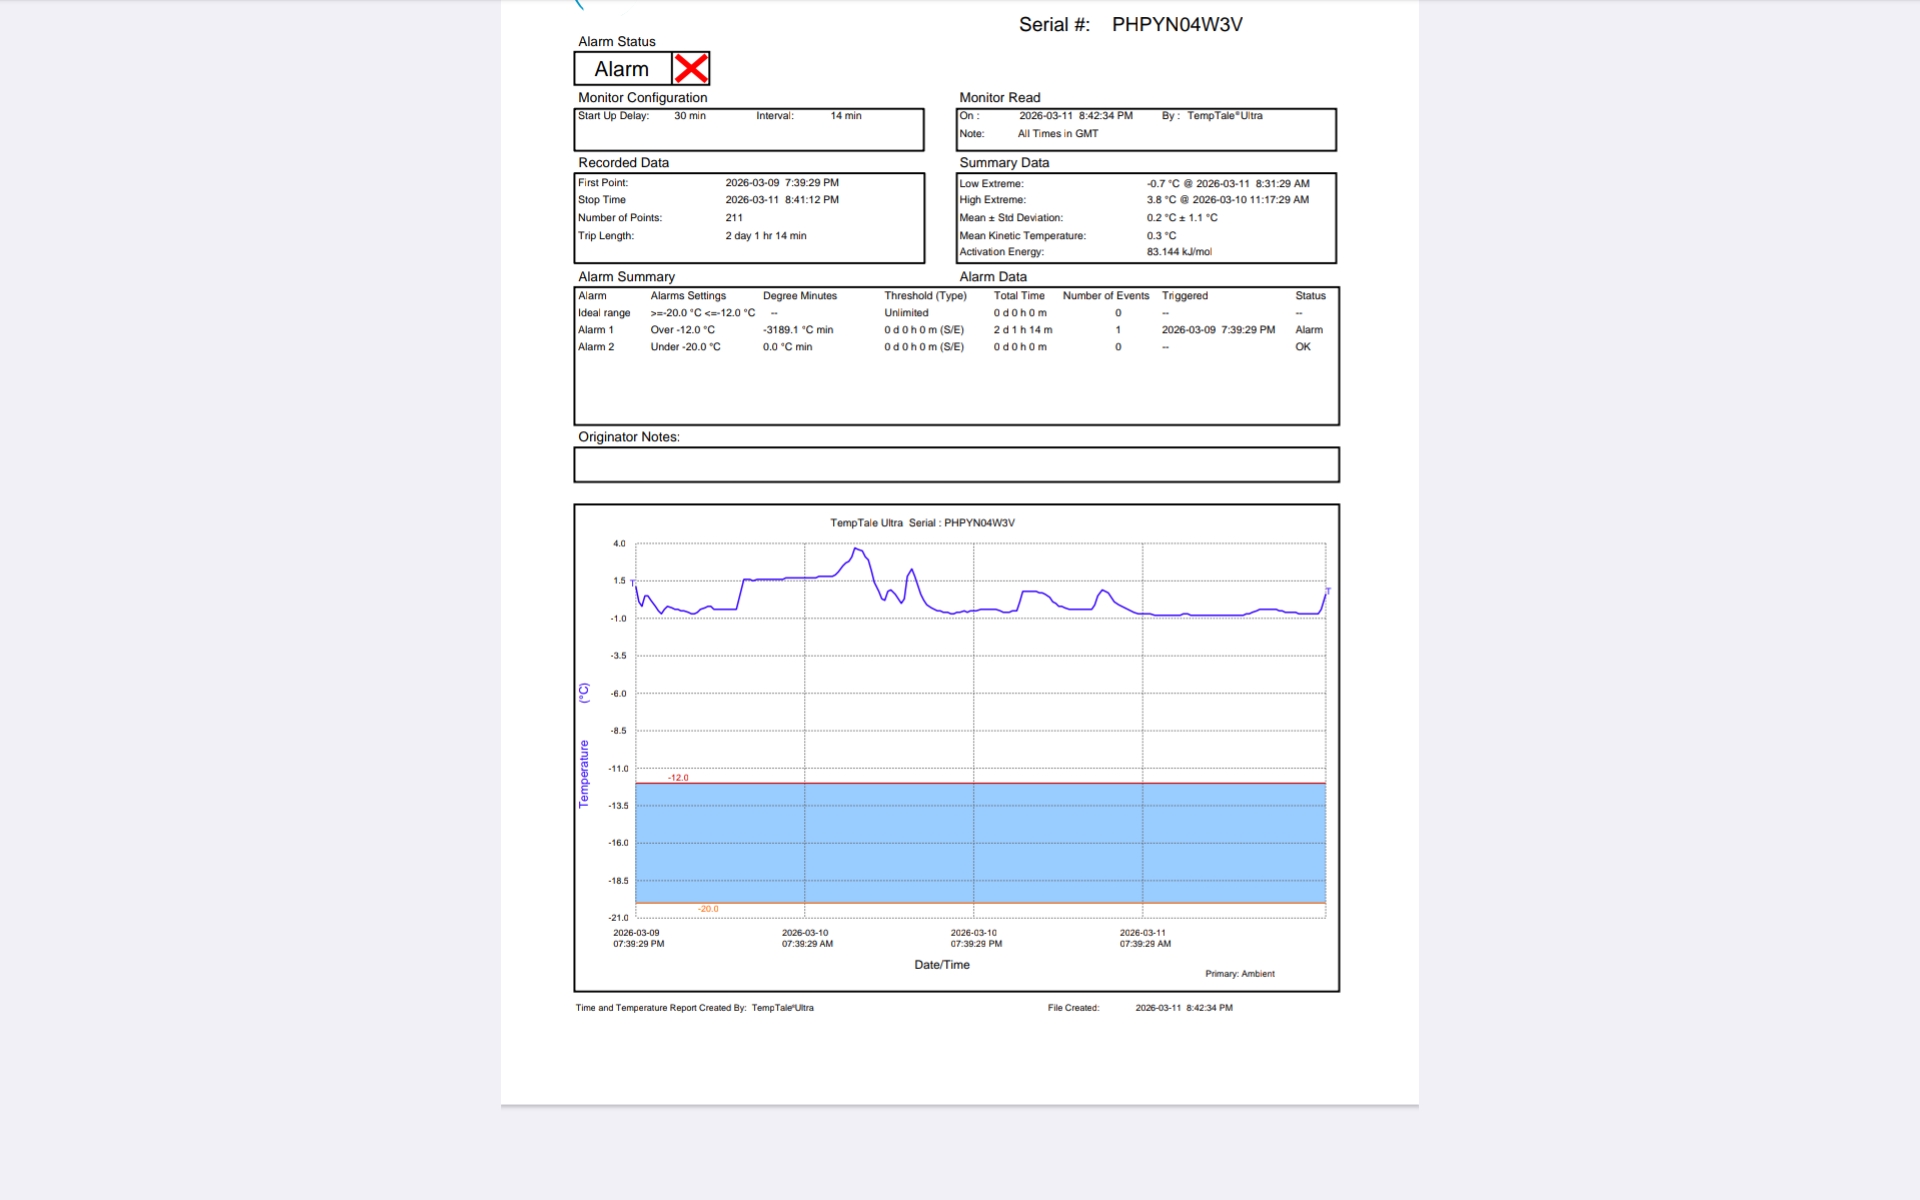Click the serial number PHPYN04W3V header text
Screen dimensions: 1920x1200
click(1176, 25)
